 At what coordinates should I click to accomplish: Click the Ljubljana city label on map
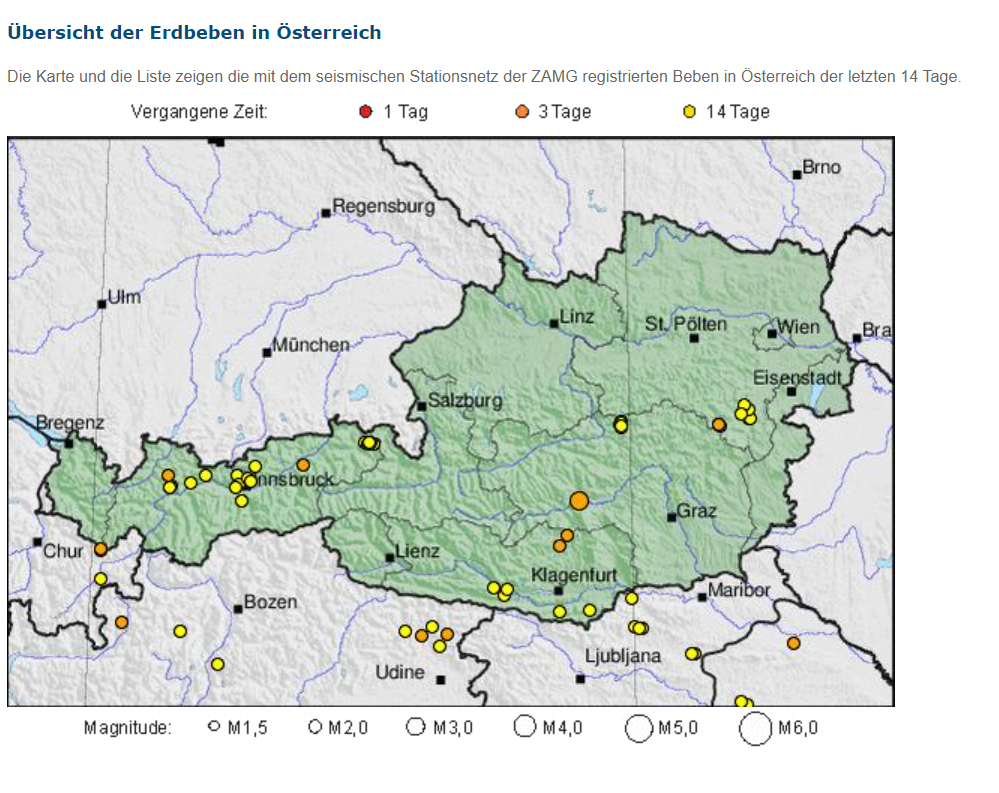tap(622, 657)
